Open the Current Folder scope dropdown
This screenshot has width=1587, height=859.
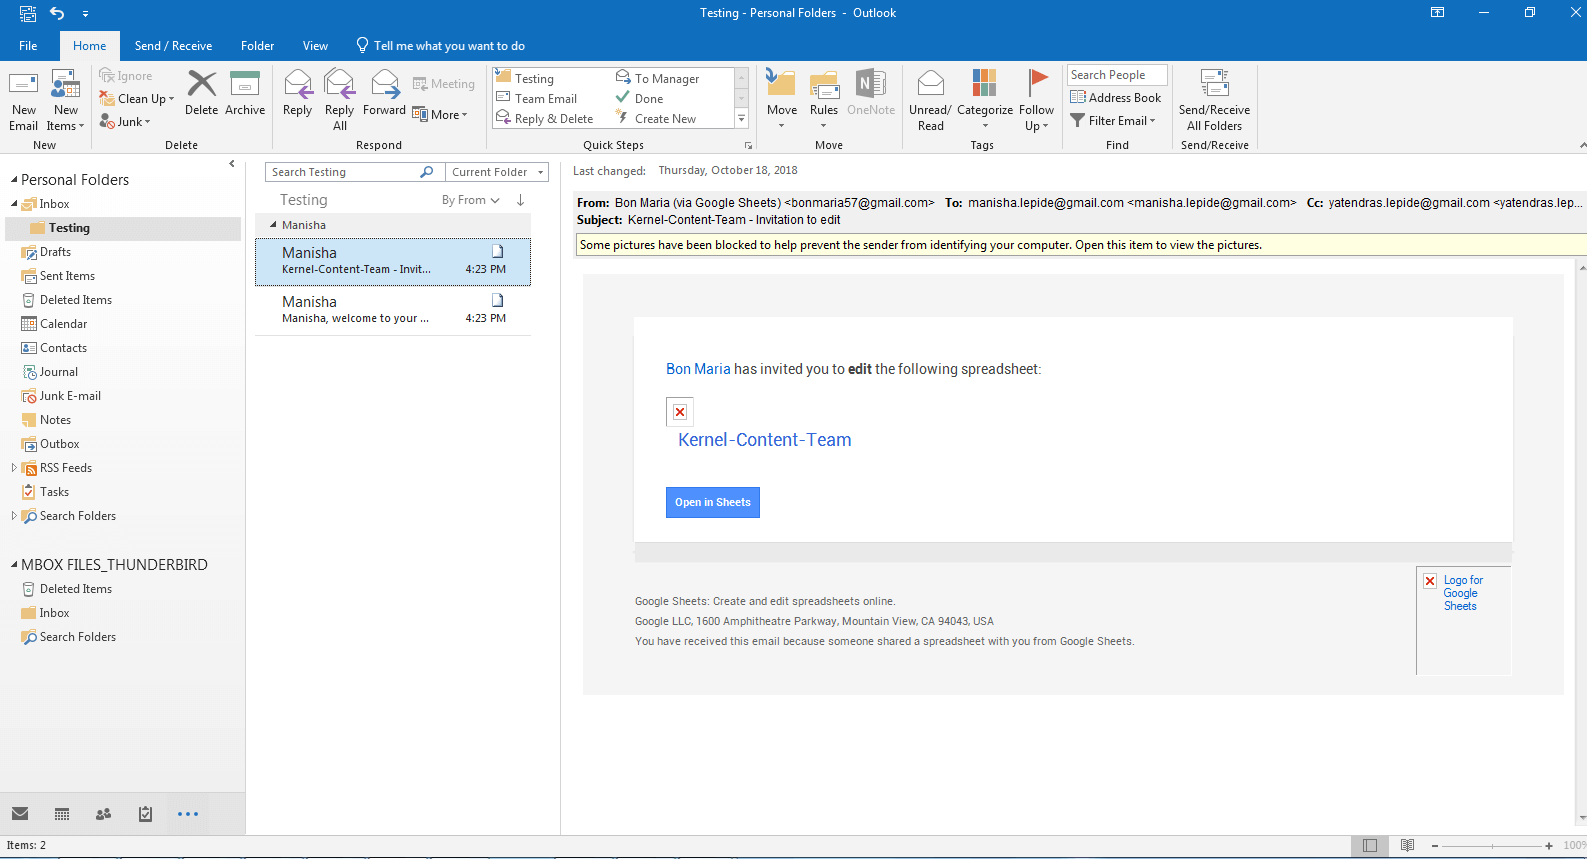497,172
